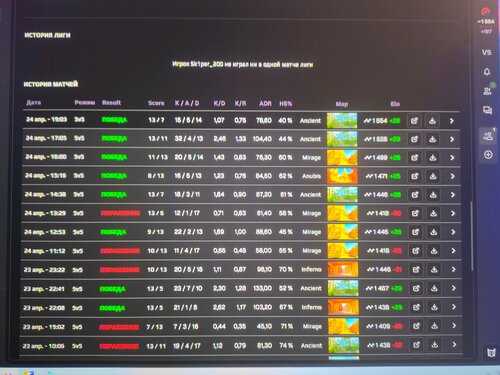Open the VS matchmaking sidebar item
Image resolution: width=500 pixels, height=375 pixels.
tap(486, 52)
